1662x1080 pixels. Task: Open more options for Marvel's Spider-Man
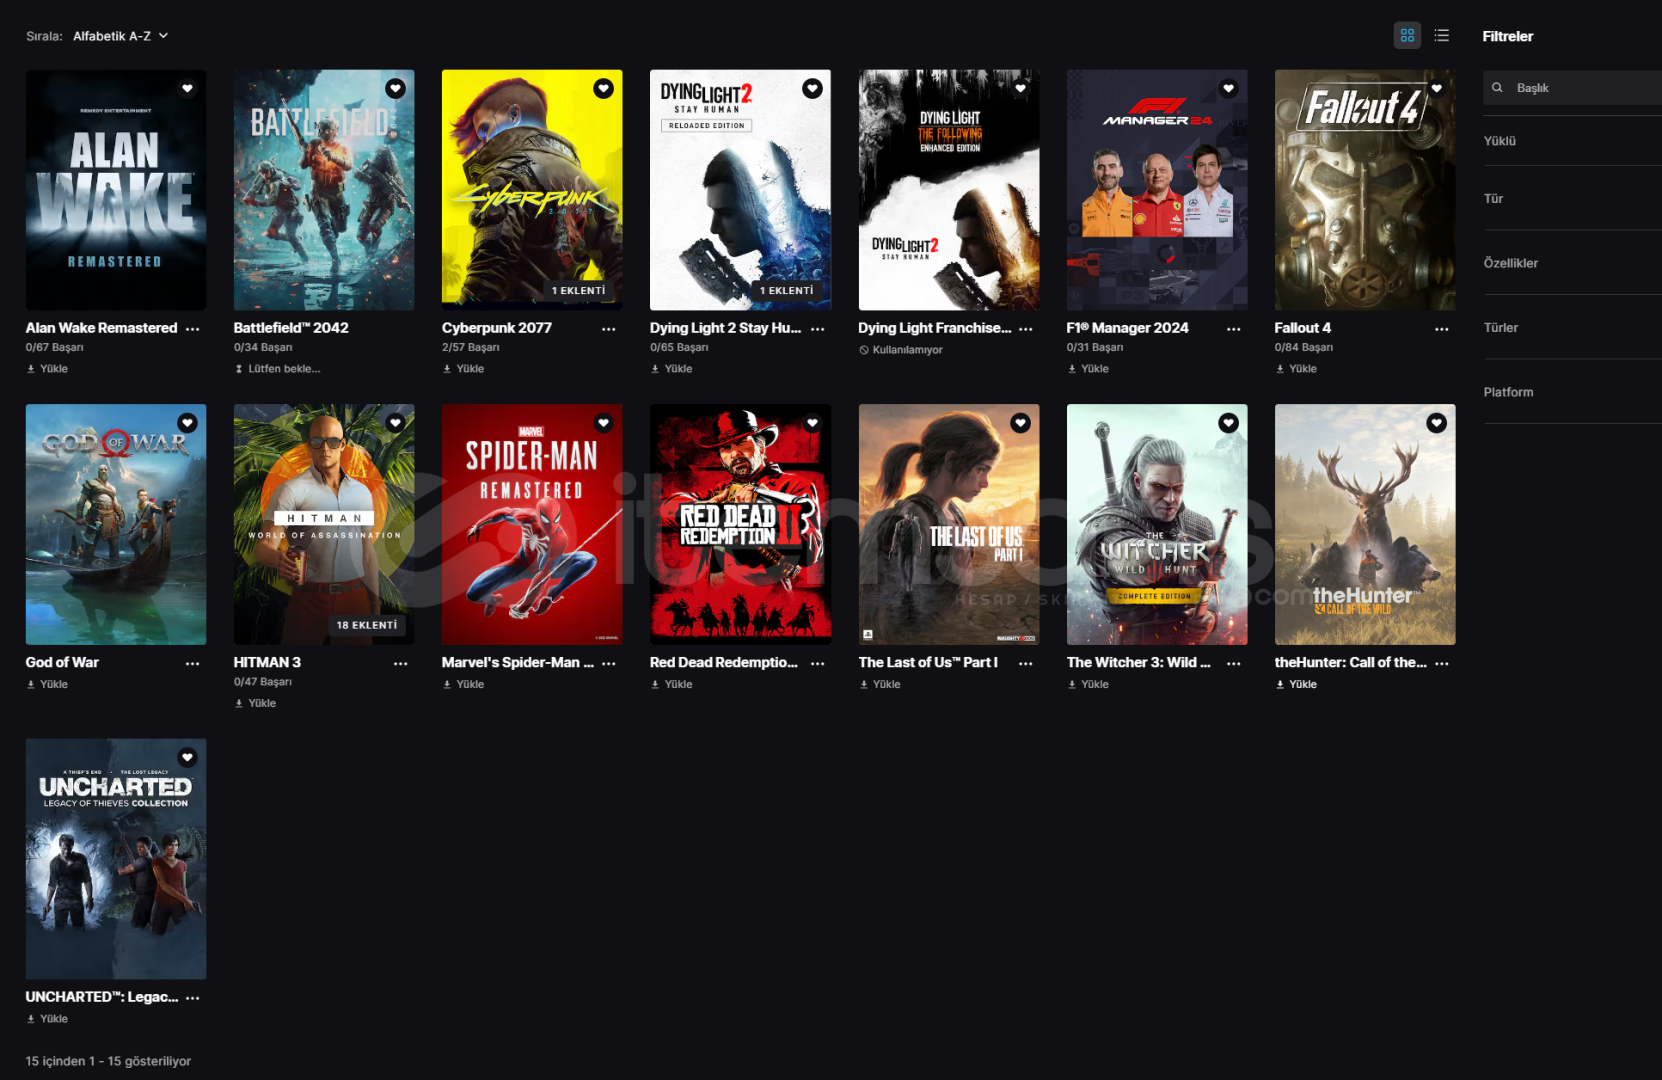tap(609, 664)
